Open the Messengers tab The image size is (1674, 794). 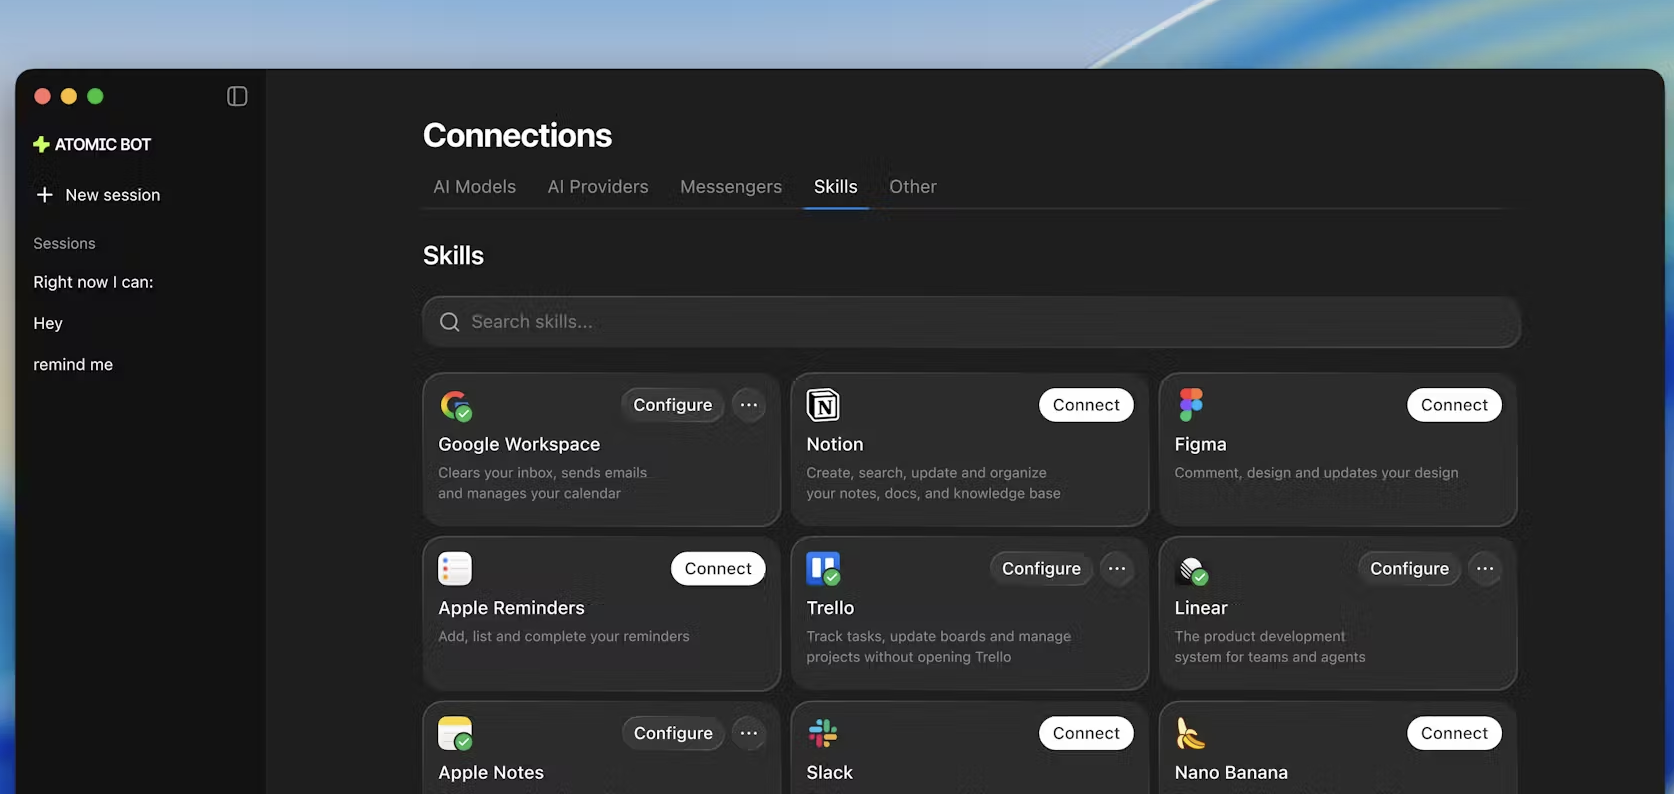[x=731, y=187]
